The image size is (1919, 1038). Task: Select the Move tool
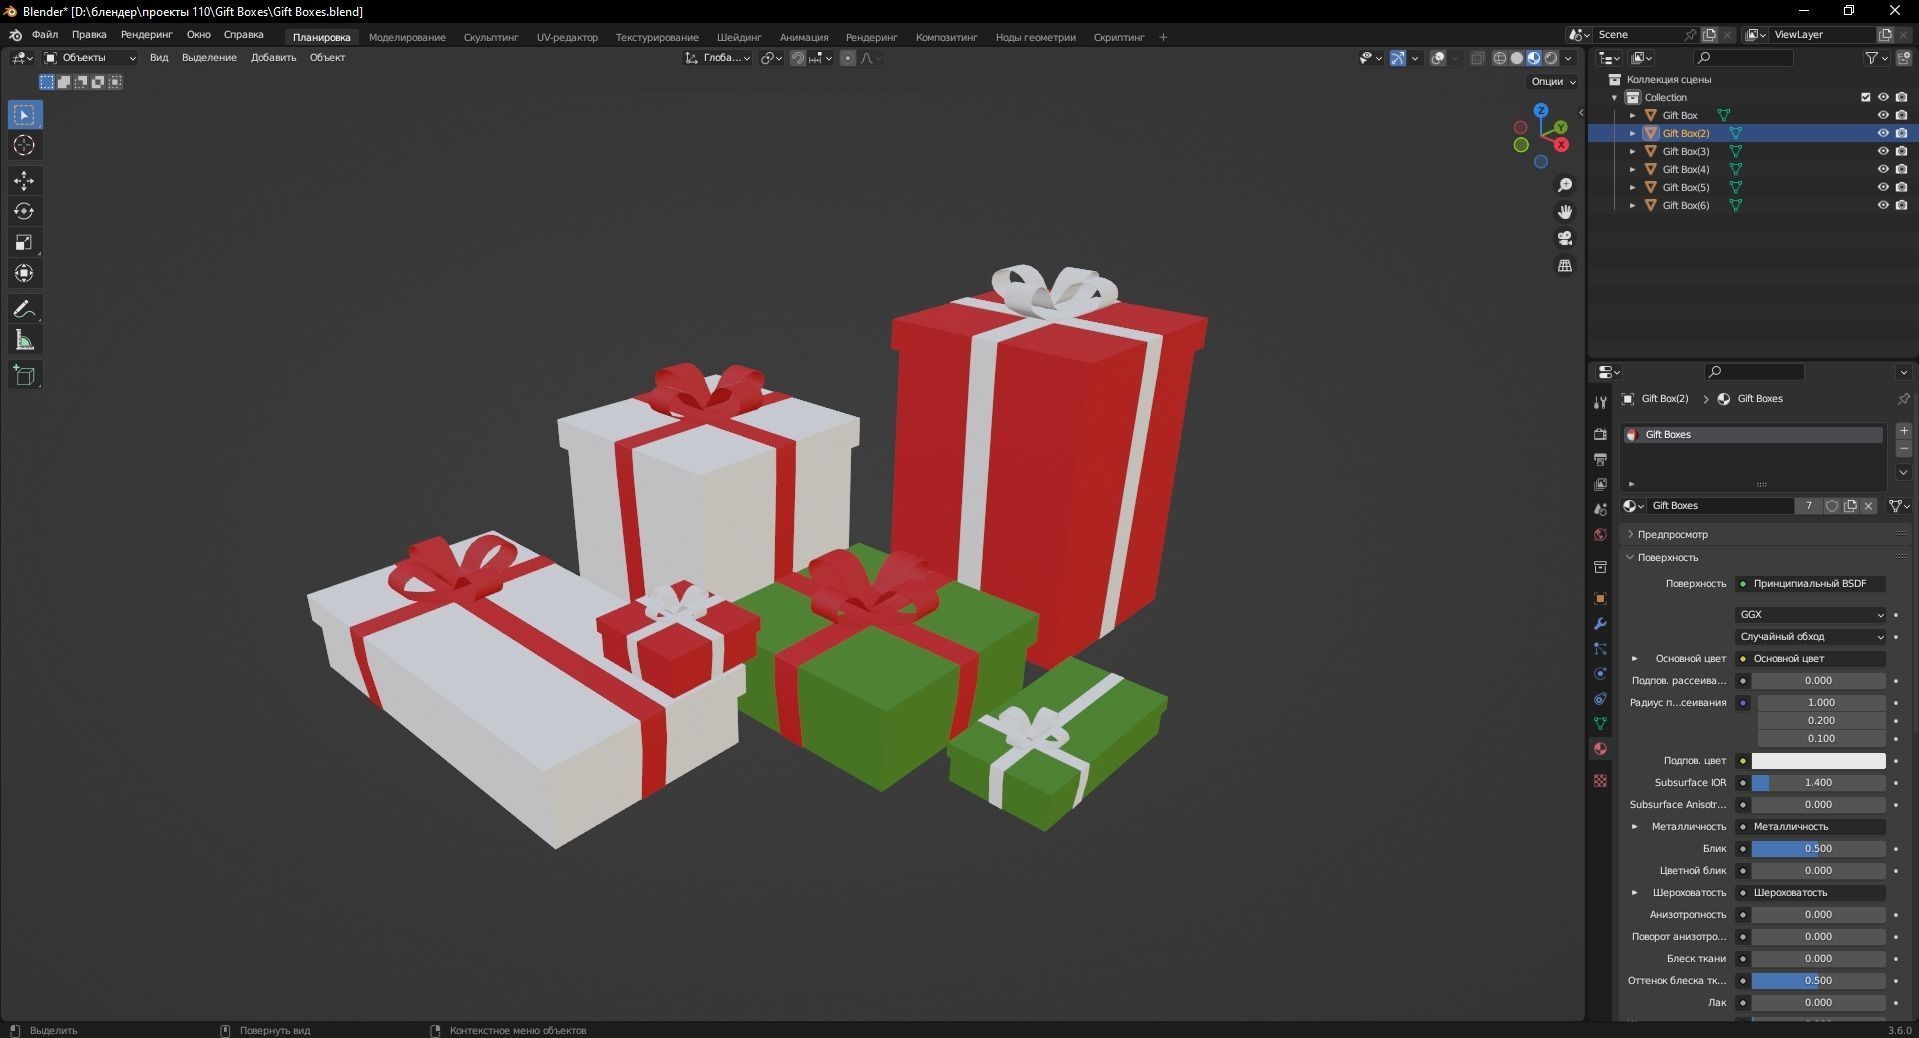tap(24, 181)
